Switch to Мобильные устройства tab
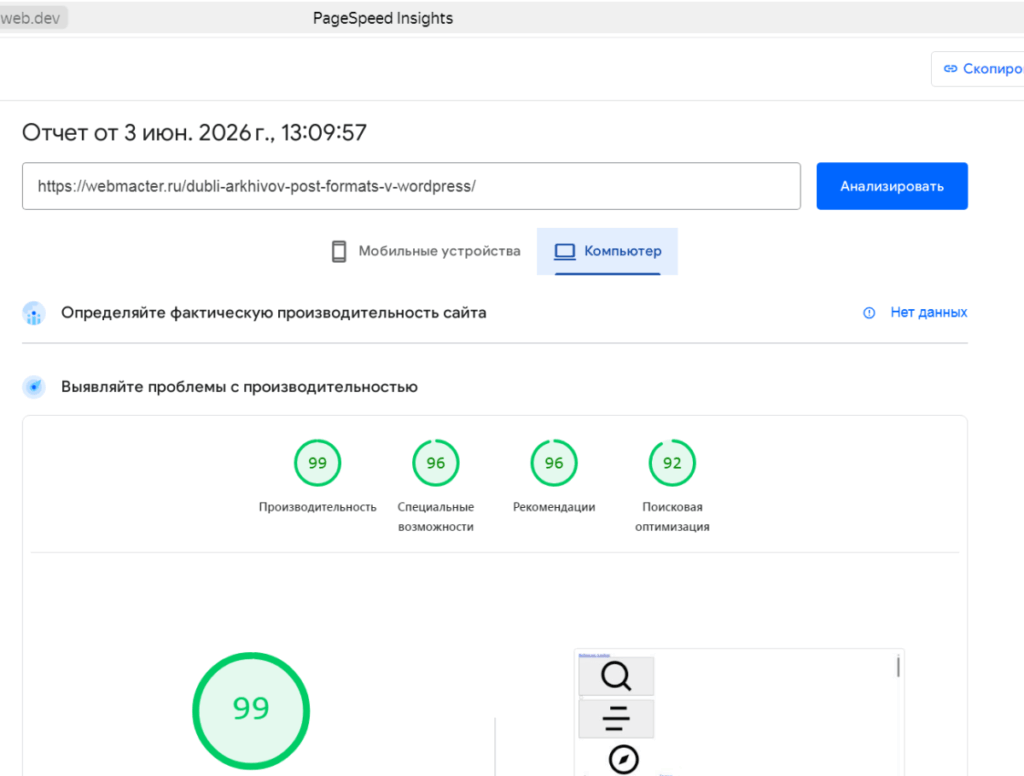The image size is (1024, 776). pyautogui.click(x=426, y=251)
